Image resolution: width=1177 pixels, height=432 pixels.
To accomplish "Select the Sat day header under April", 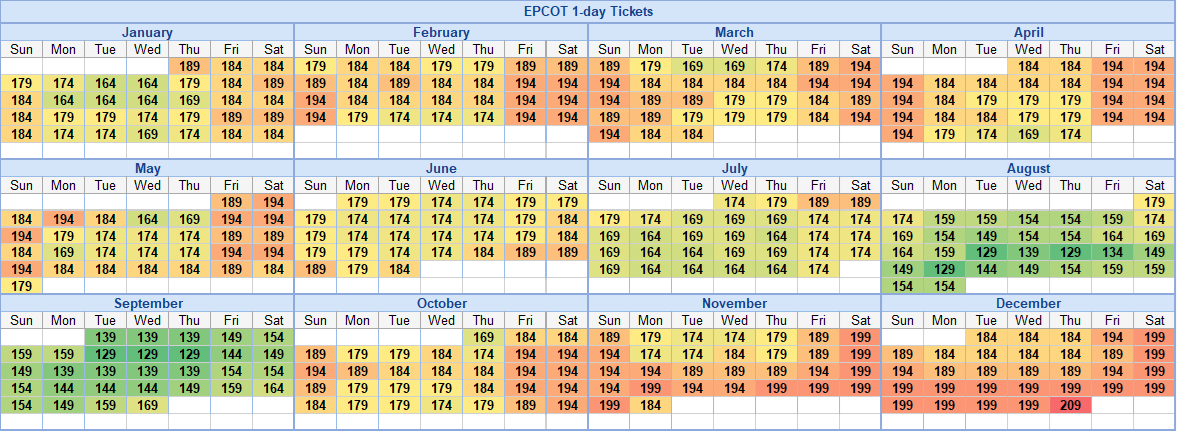I will coord(1155,49).
